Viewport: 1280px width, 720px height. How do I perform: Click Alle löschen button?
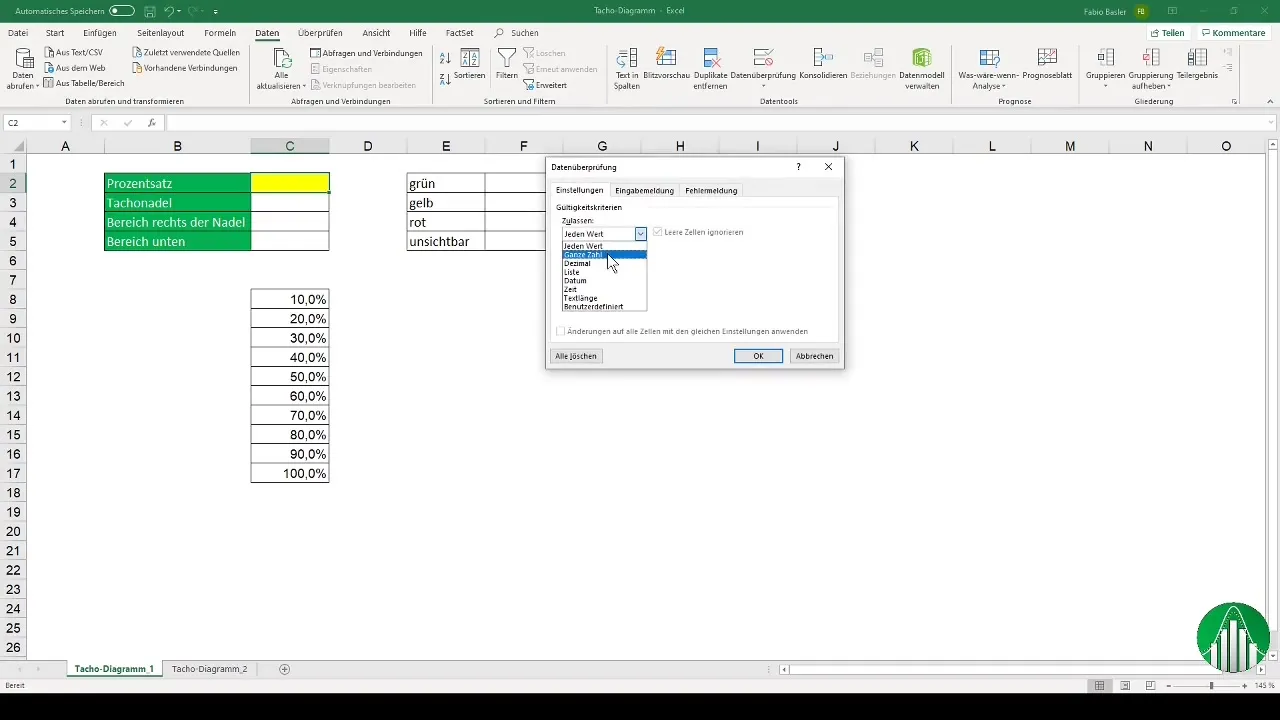tap(577, 356)
